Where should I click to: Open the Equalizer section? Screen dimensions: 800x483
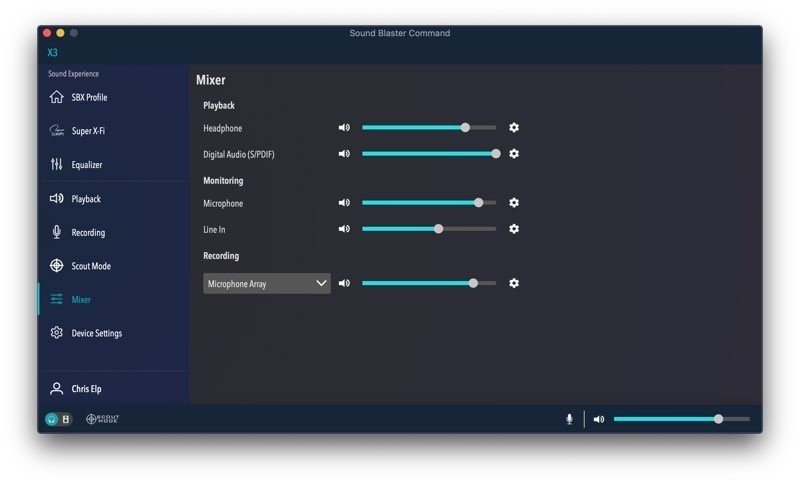[x=86, y=165]
